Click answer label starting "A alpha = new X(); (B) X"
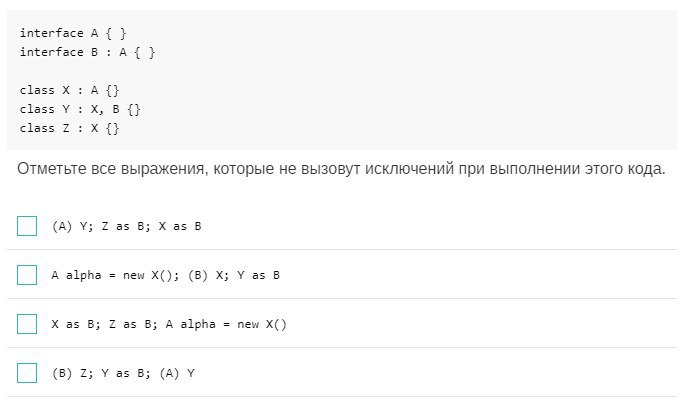This screenshot has height=400, width=688. click(x=165, y=275)
